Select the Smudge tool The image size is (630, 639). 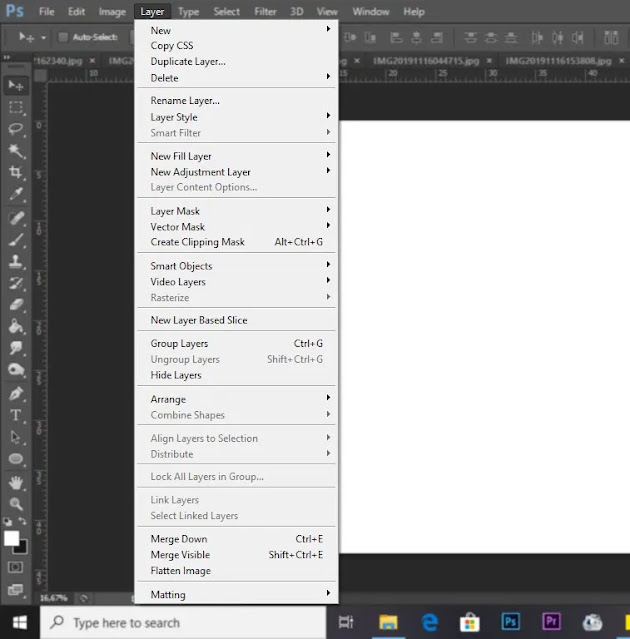[x=16, y=348]
